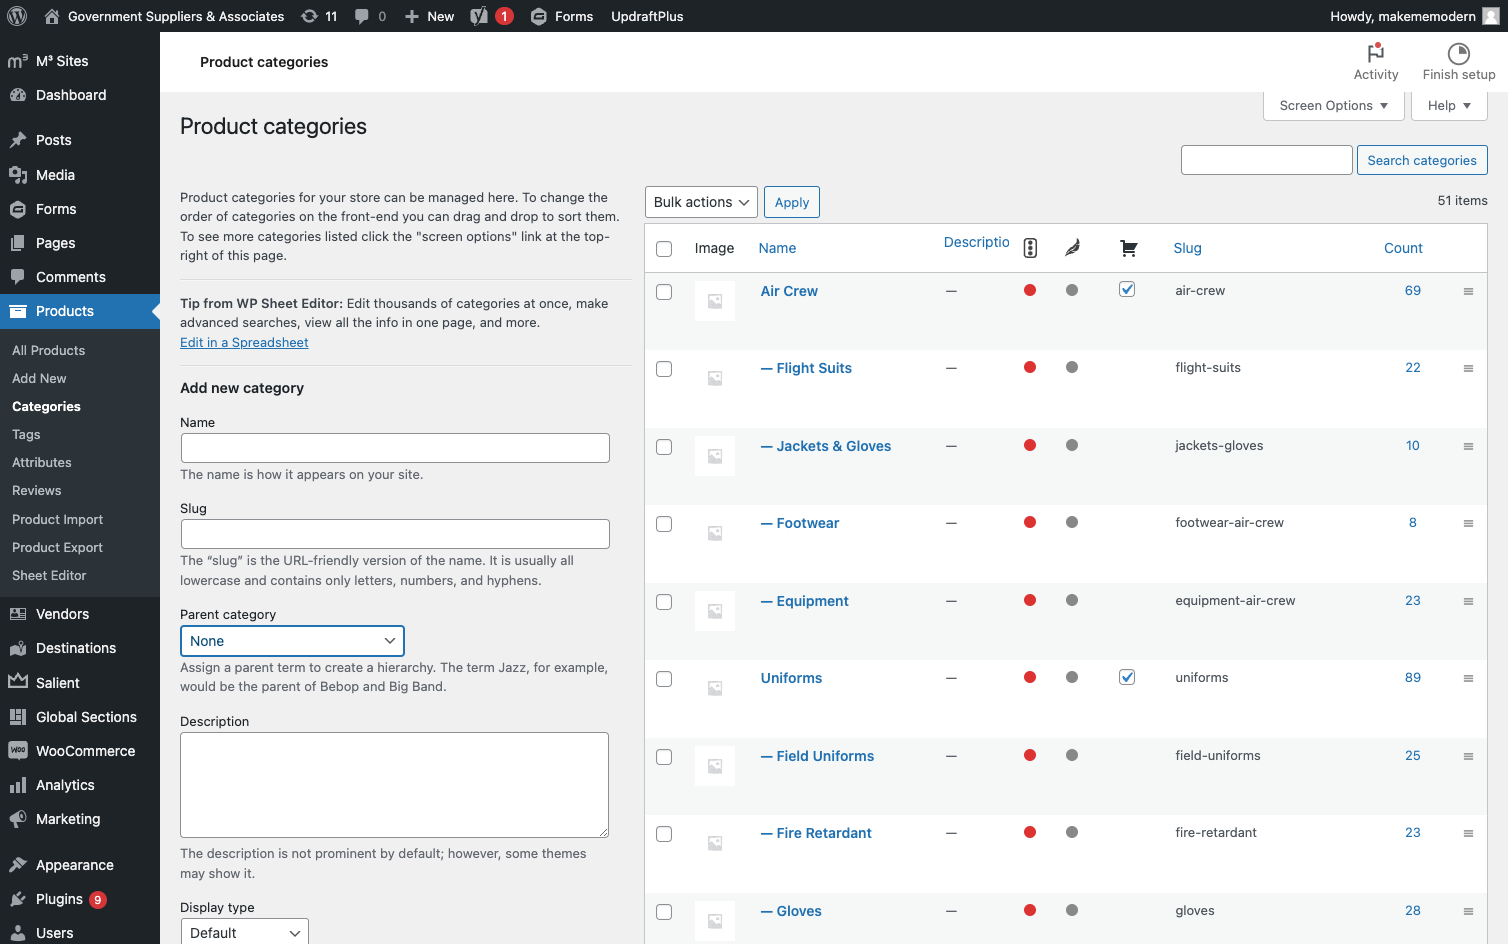Open the updates icon showing 11
This screenshot has height=944, width=1508.
(319, 16)
